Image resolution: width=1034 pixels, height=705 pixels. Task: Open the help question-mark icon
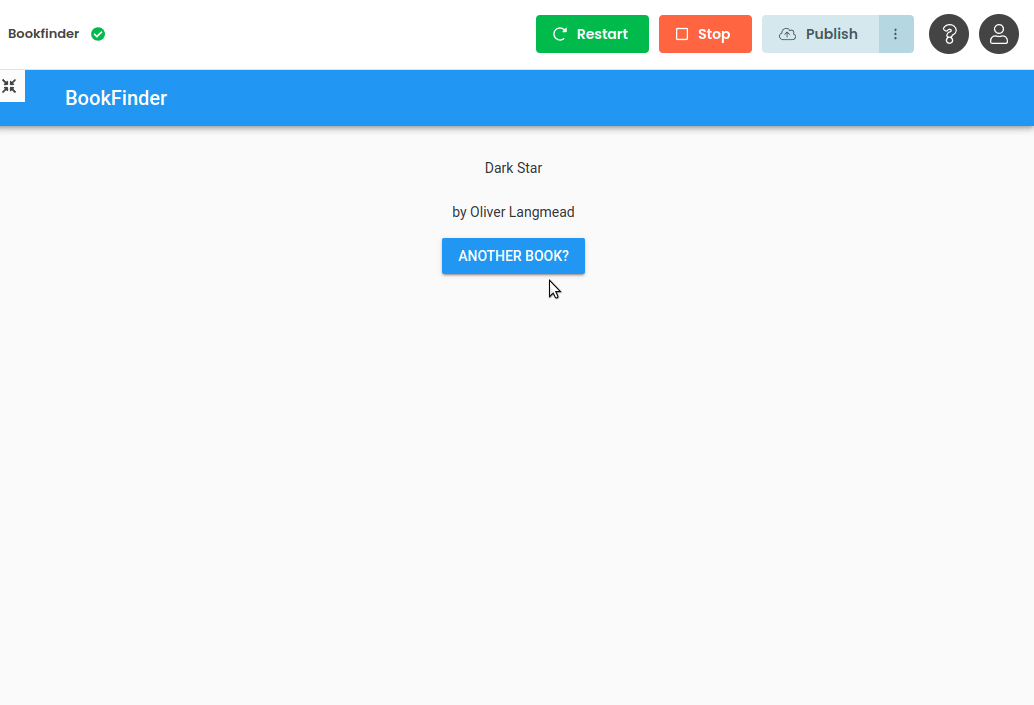[949, 34]
